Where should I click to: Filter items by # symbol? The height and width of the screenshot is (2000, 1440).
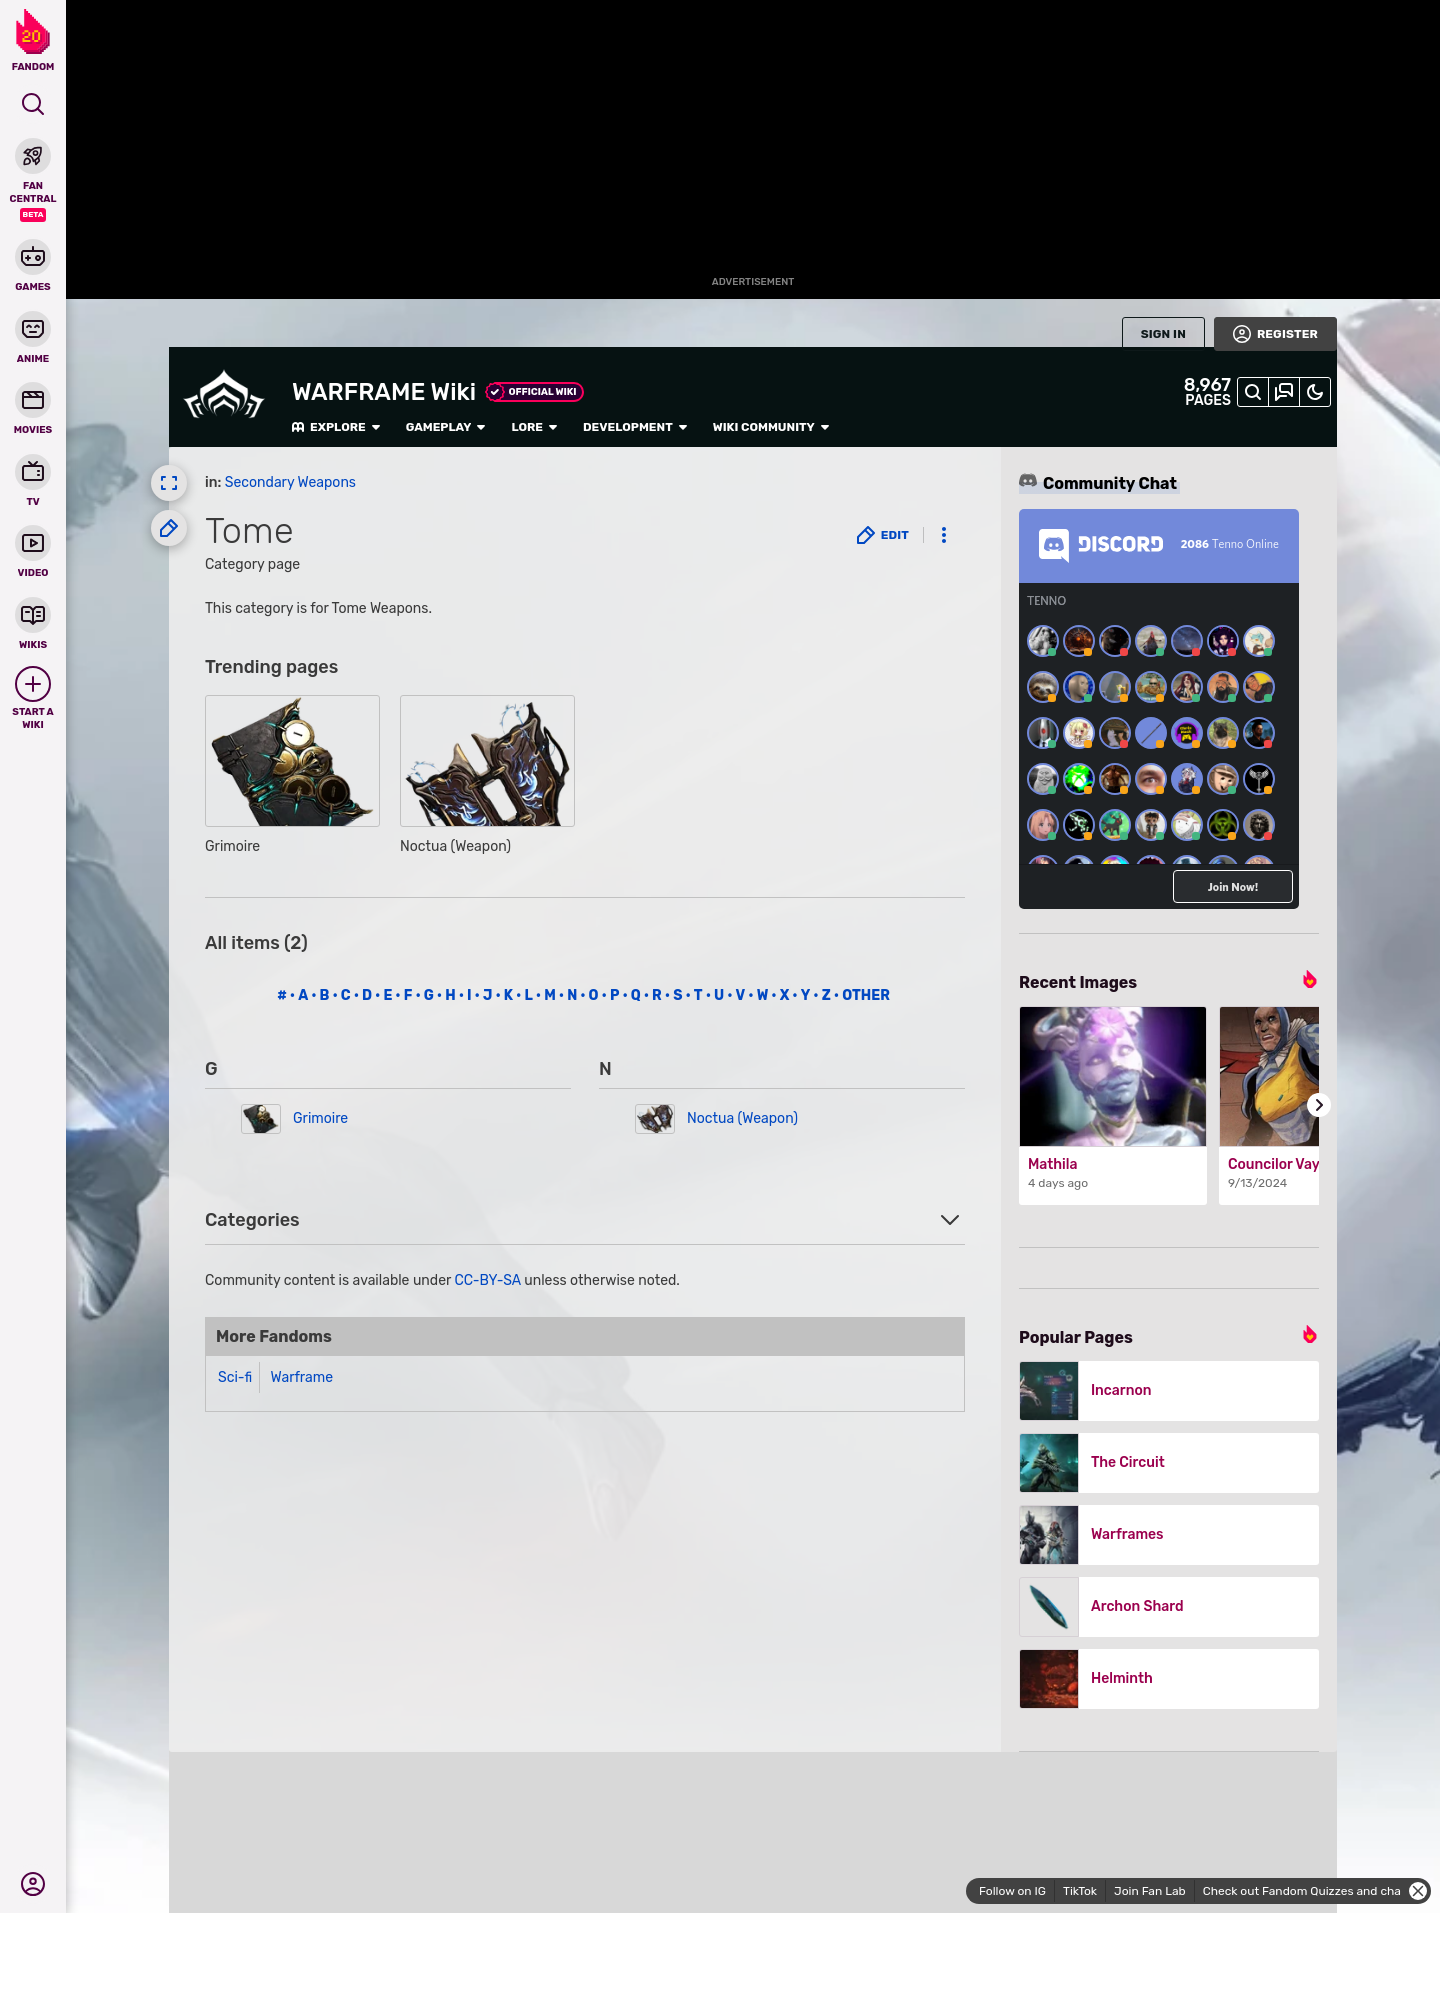[x=282, y=995]
